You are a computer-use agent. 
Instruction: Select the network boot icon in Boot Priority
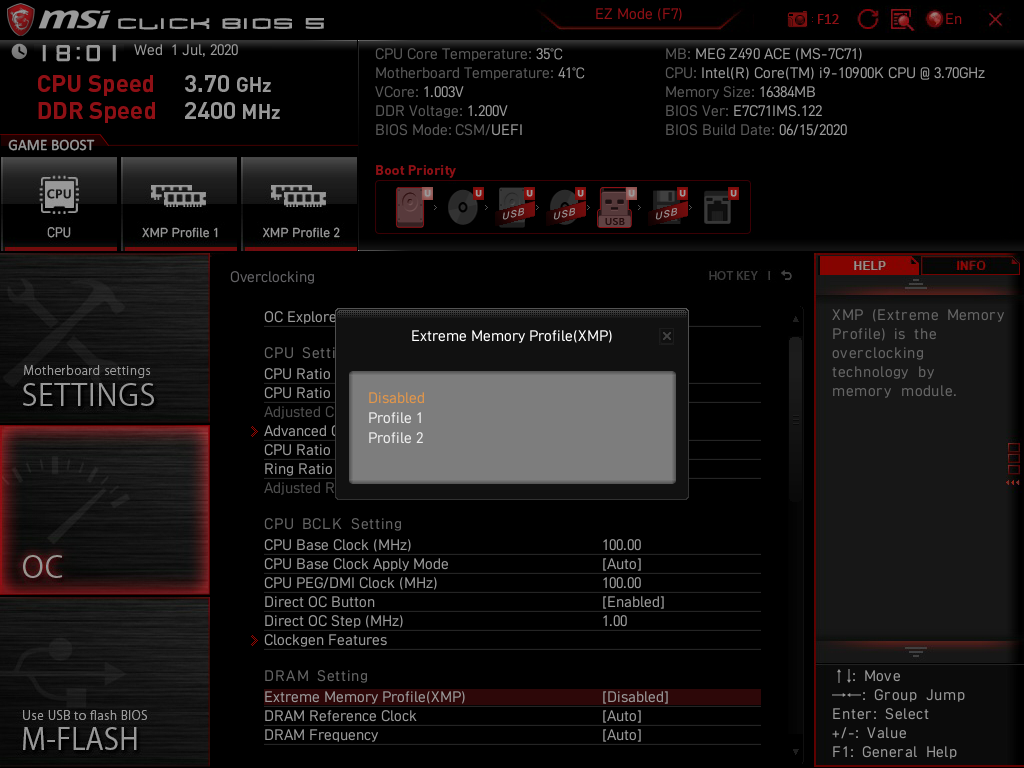718,205
